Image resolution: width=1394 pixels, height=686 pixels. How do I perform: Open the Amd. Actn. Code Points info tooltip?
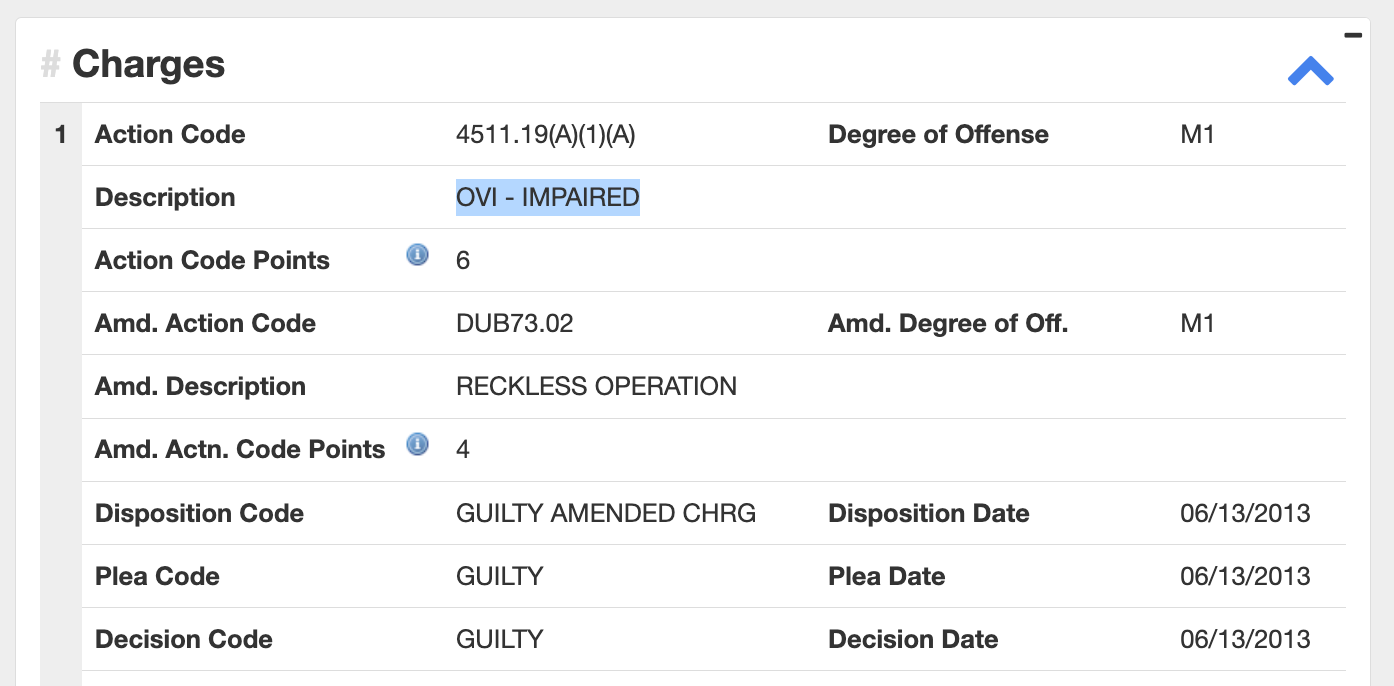(x=417, y=444)
